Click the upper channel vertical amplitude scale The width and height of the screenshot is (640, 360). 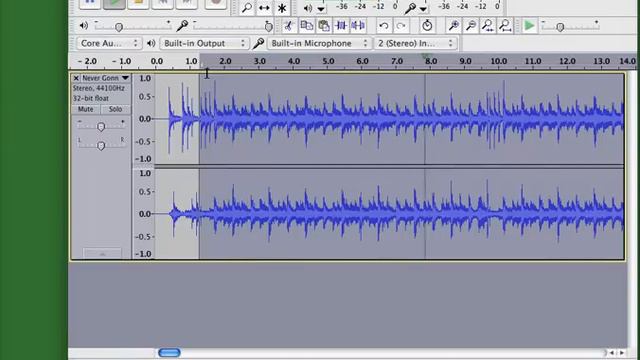[144, 118]
